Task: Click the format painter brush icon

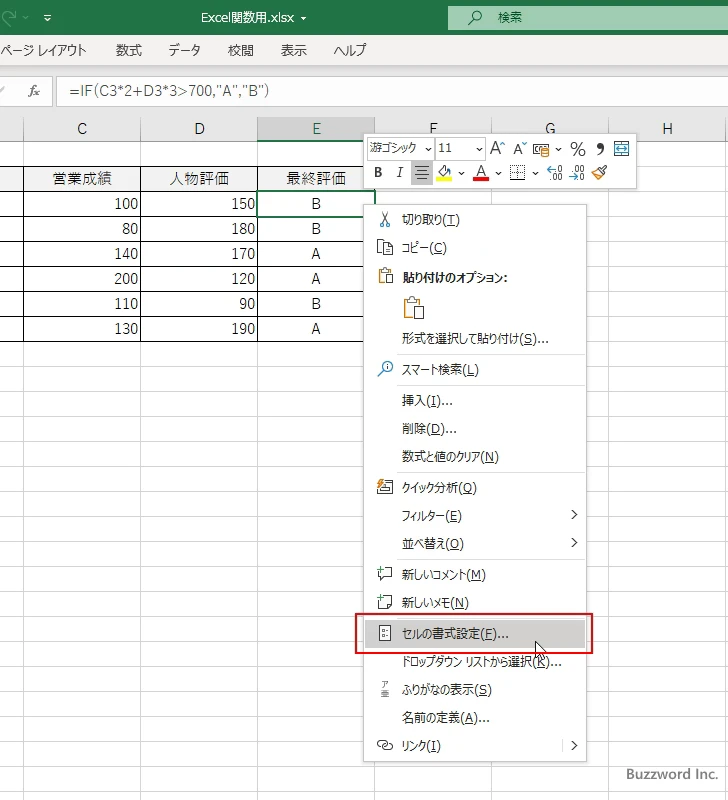Action: 599,172
